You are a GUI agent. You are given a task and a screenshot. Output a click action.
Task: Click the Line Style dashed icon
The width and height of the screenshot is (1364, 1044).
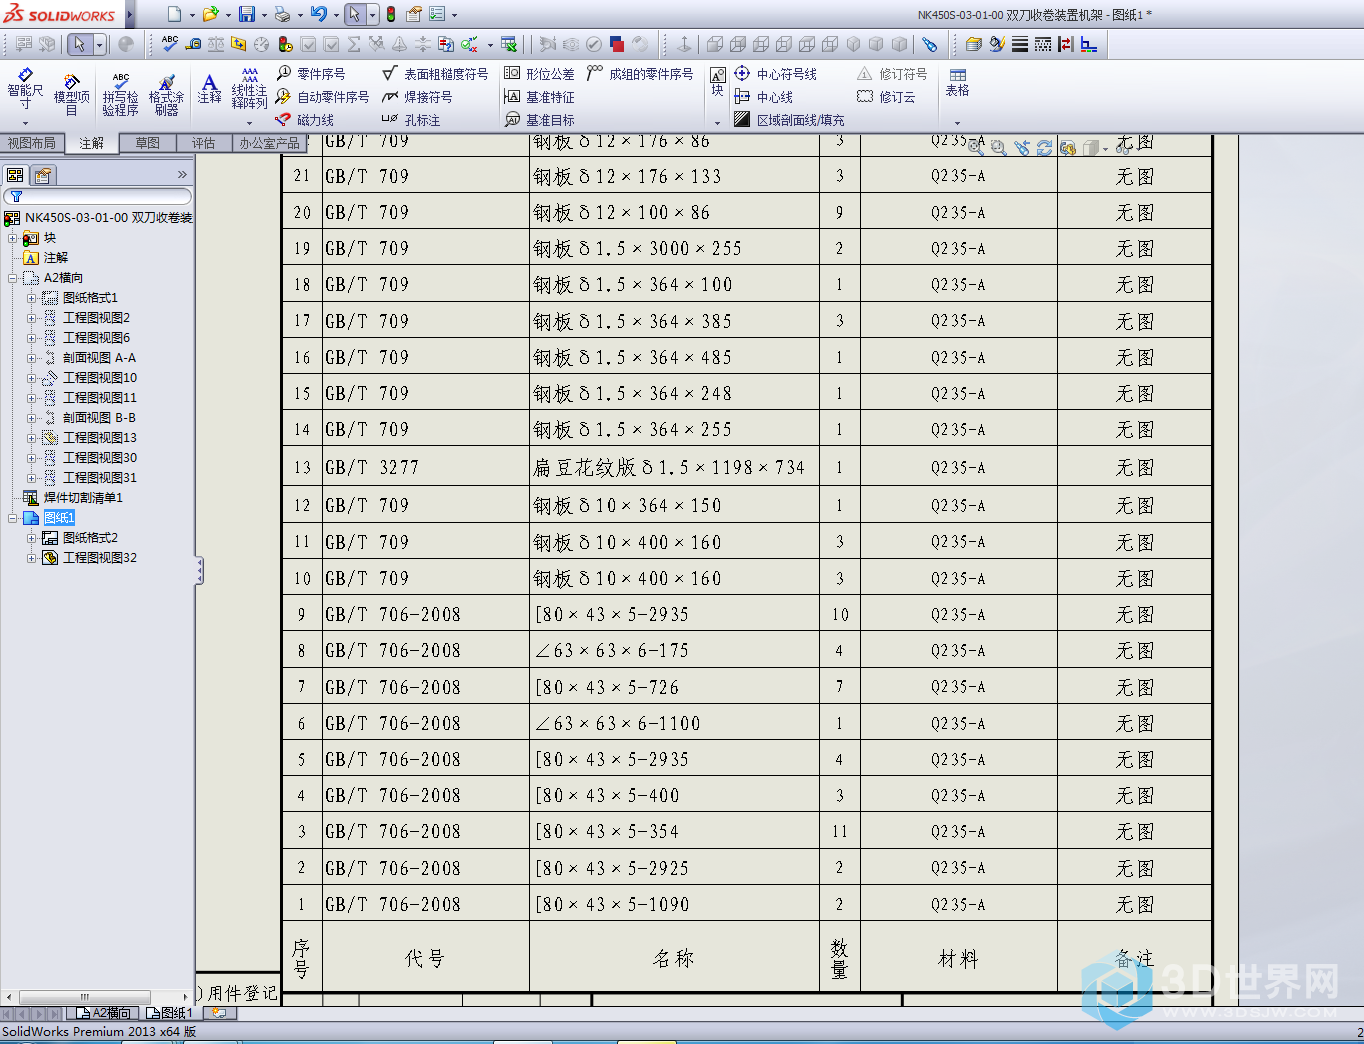click(1043, 44)
